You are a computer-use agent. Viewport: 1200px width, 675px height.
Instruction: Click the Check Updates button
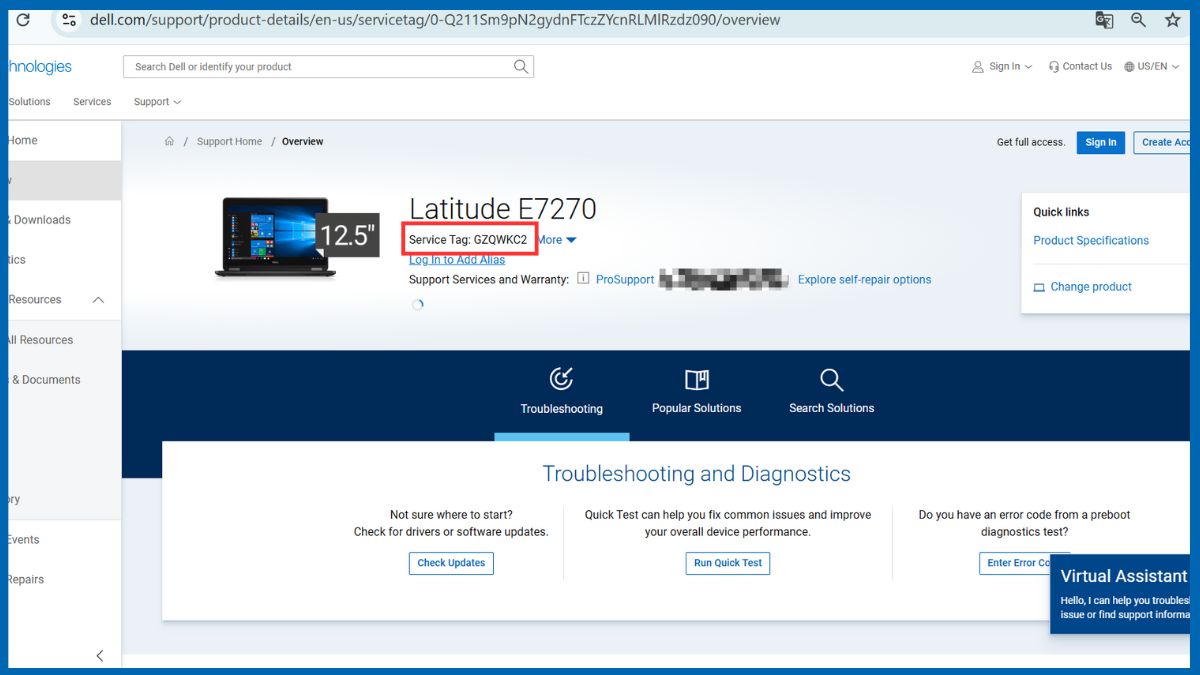point(451,563)
